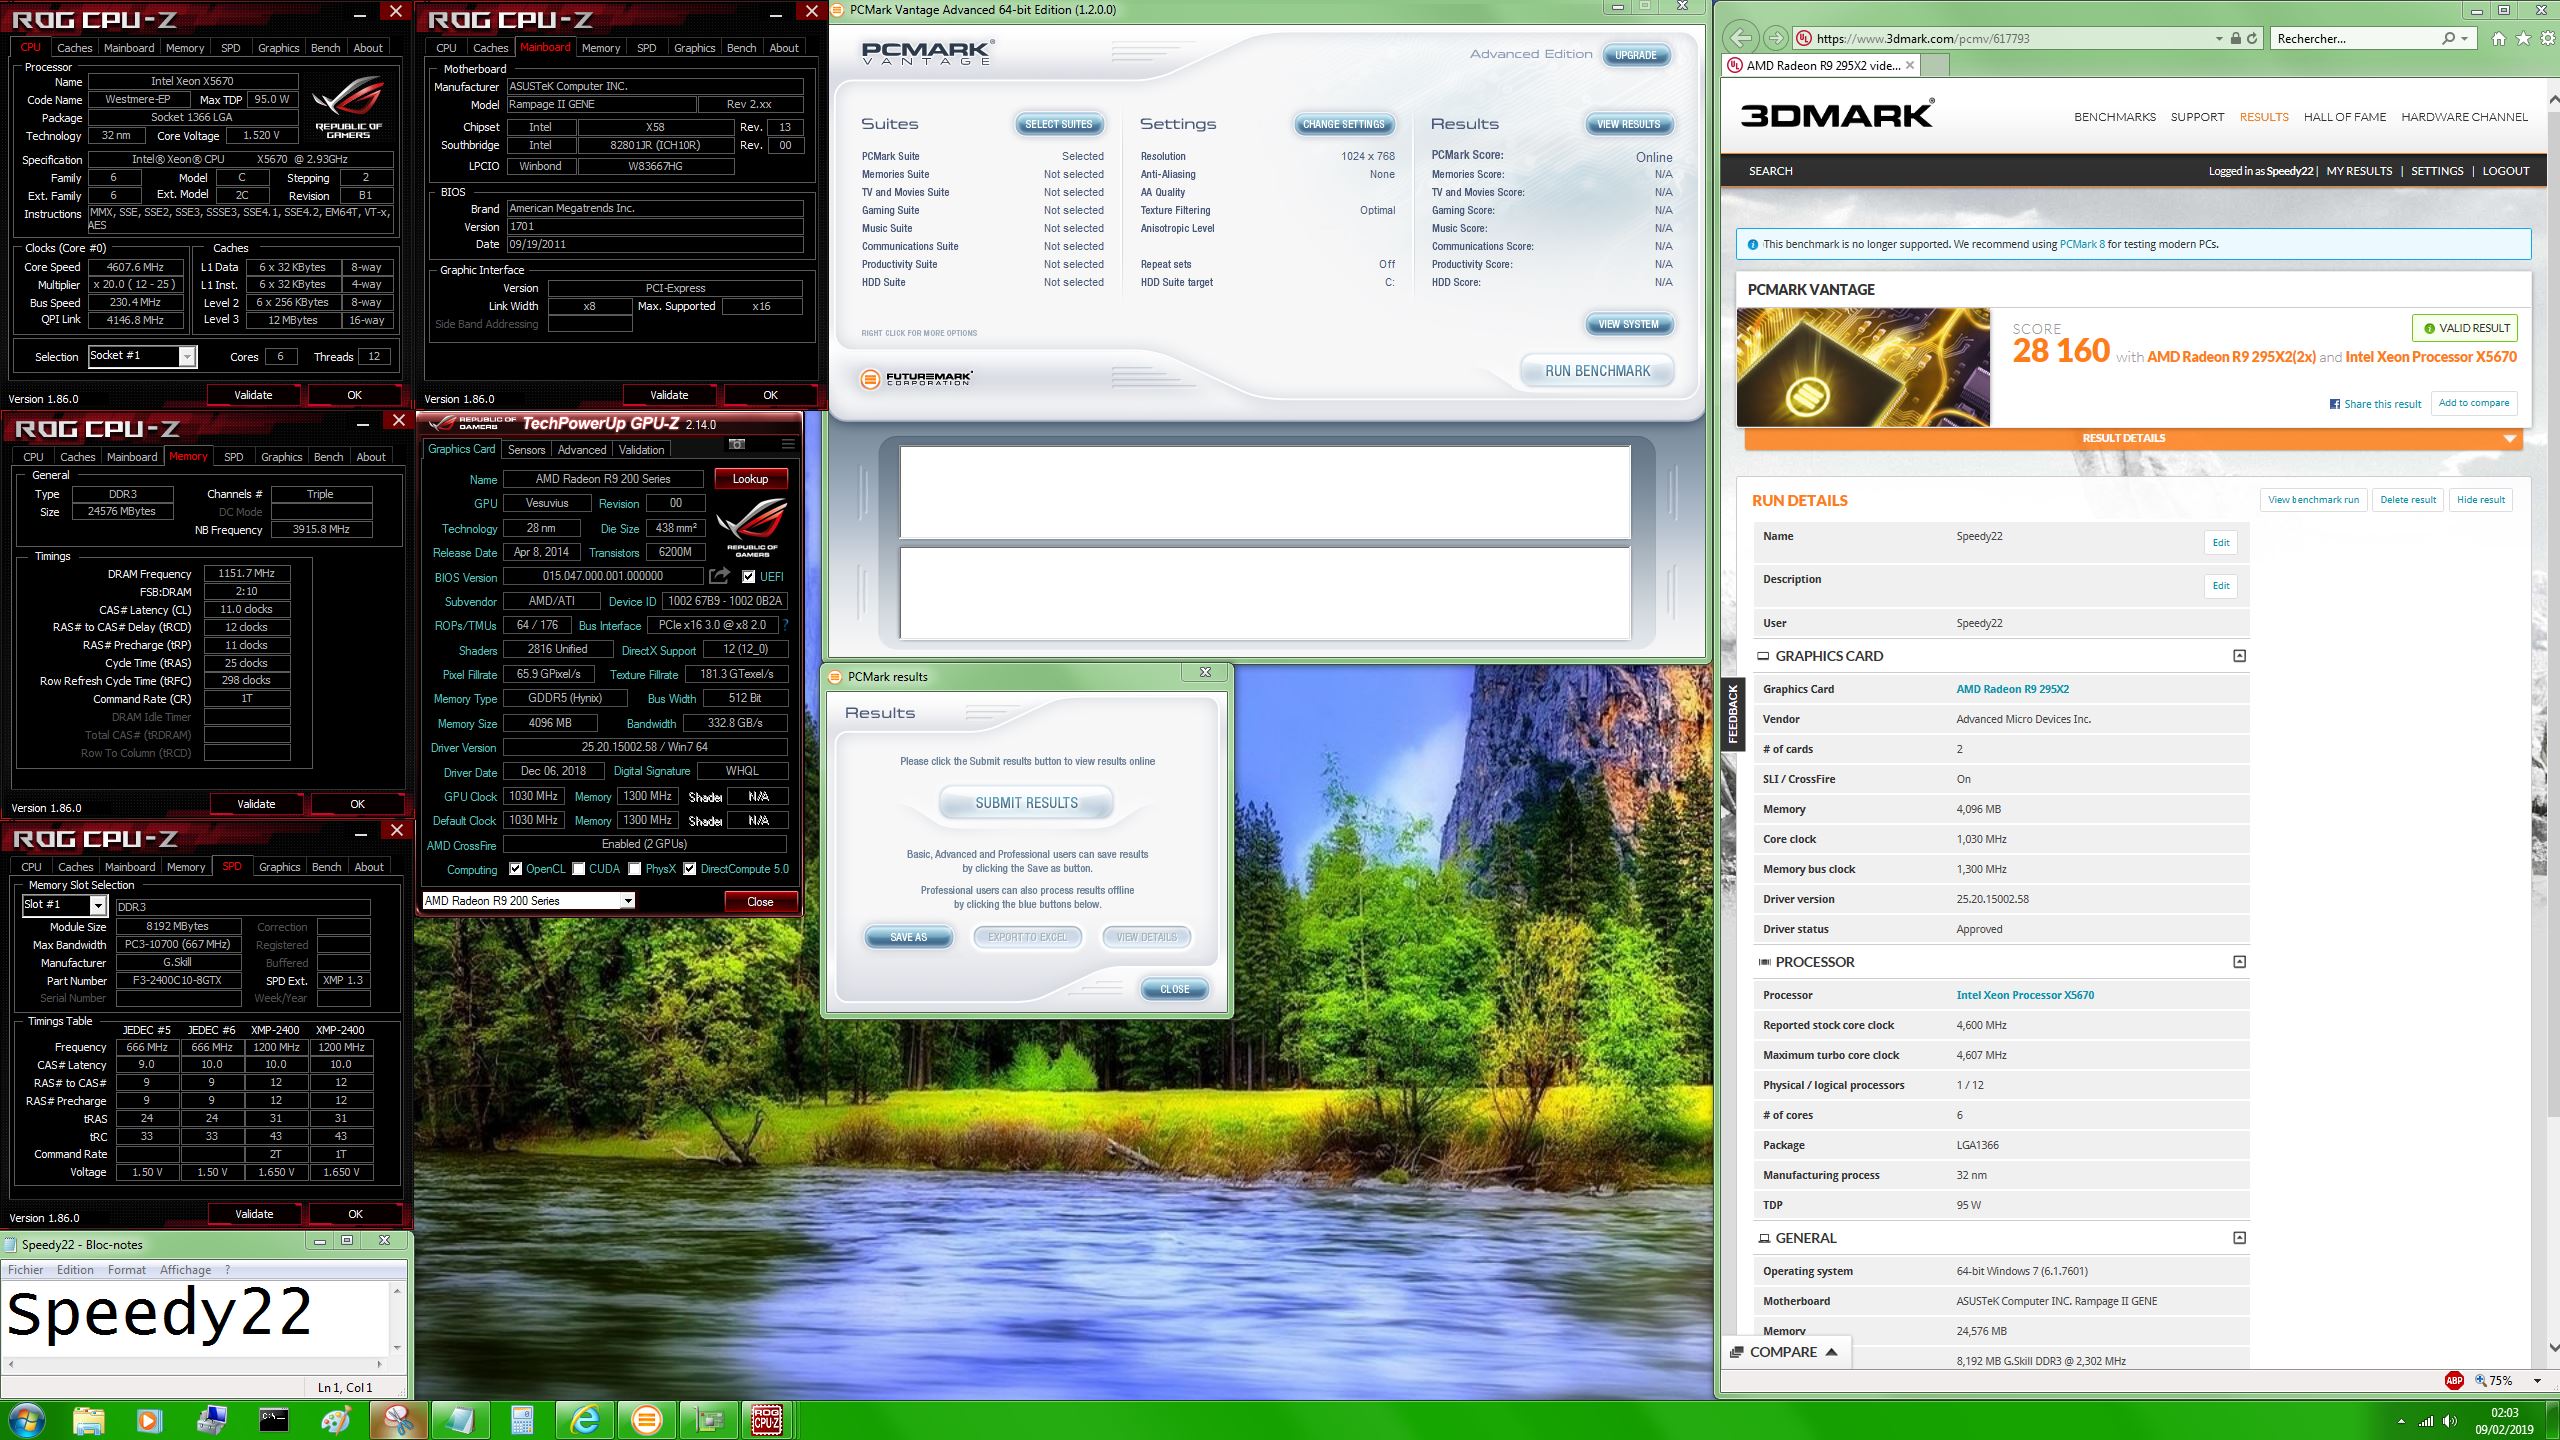Click the ABP adblock icon in status bar
Viewport: 2560px width, 1440px height.
2454,1380
